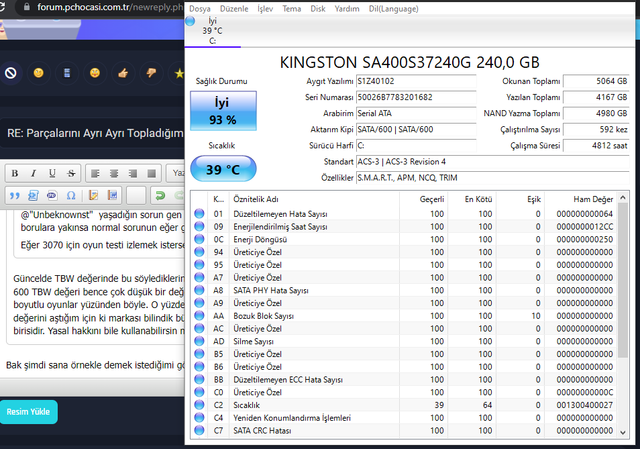This screenshot has height=449, width=640.
Task: Insert special character with Omega icon
Action: click(x=70, y=194)
